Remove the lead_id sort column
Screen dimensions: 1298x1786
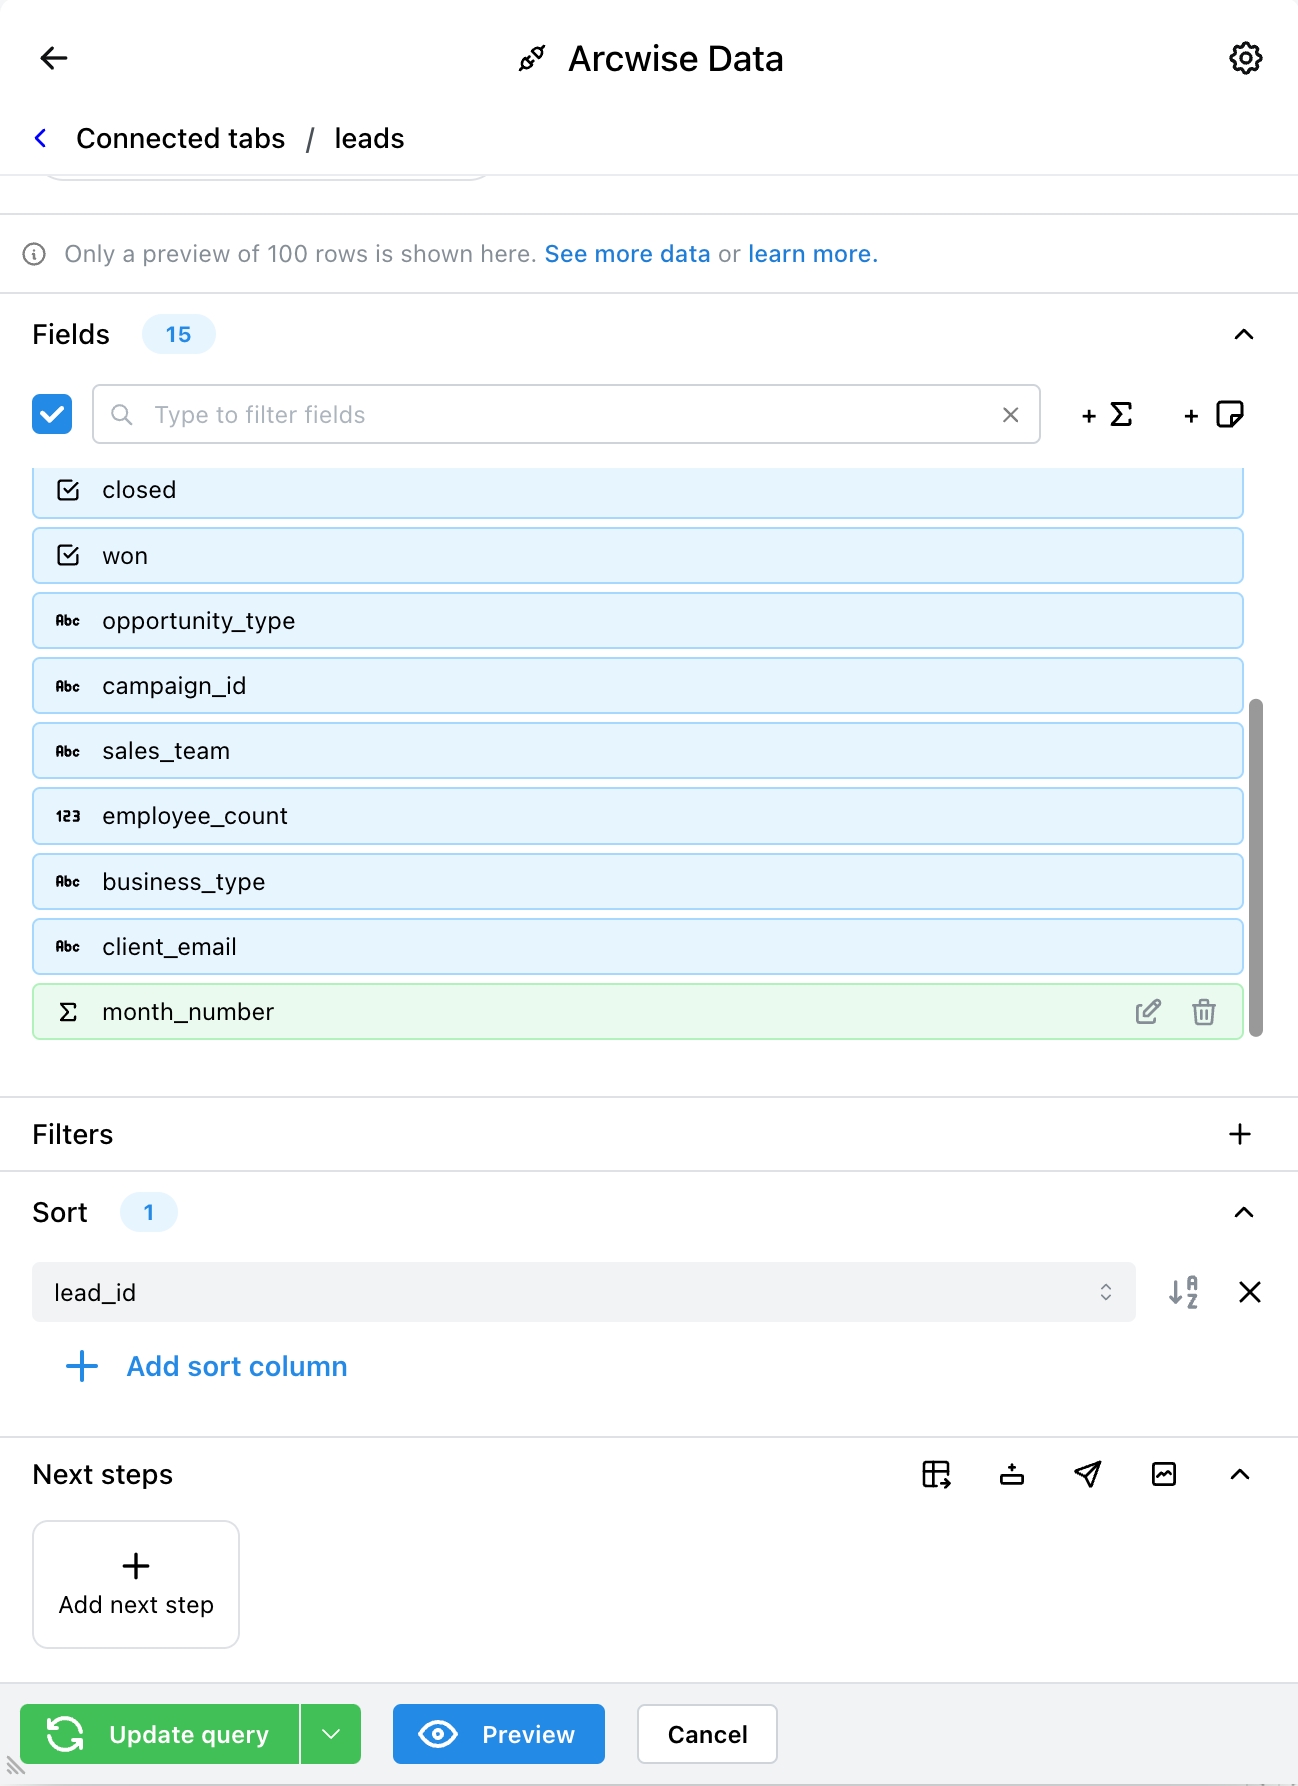click(x=1249, y=1292)
